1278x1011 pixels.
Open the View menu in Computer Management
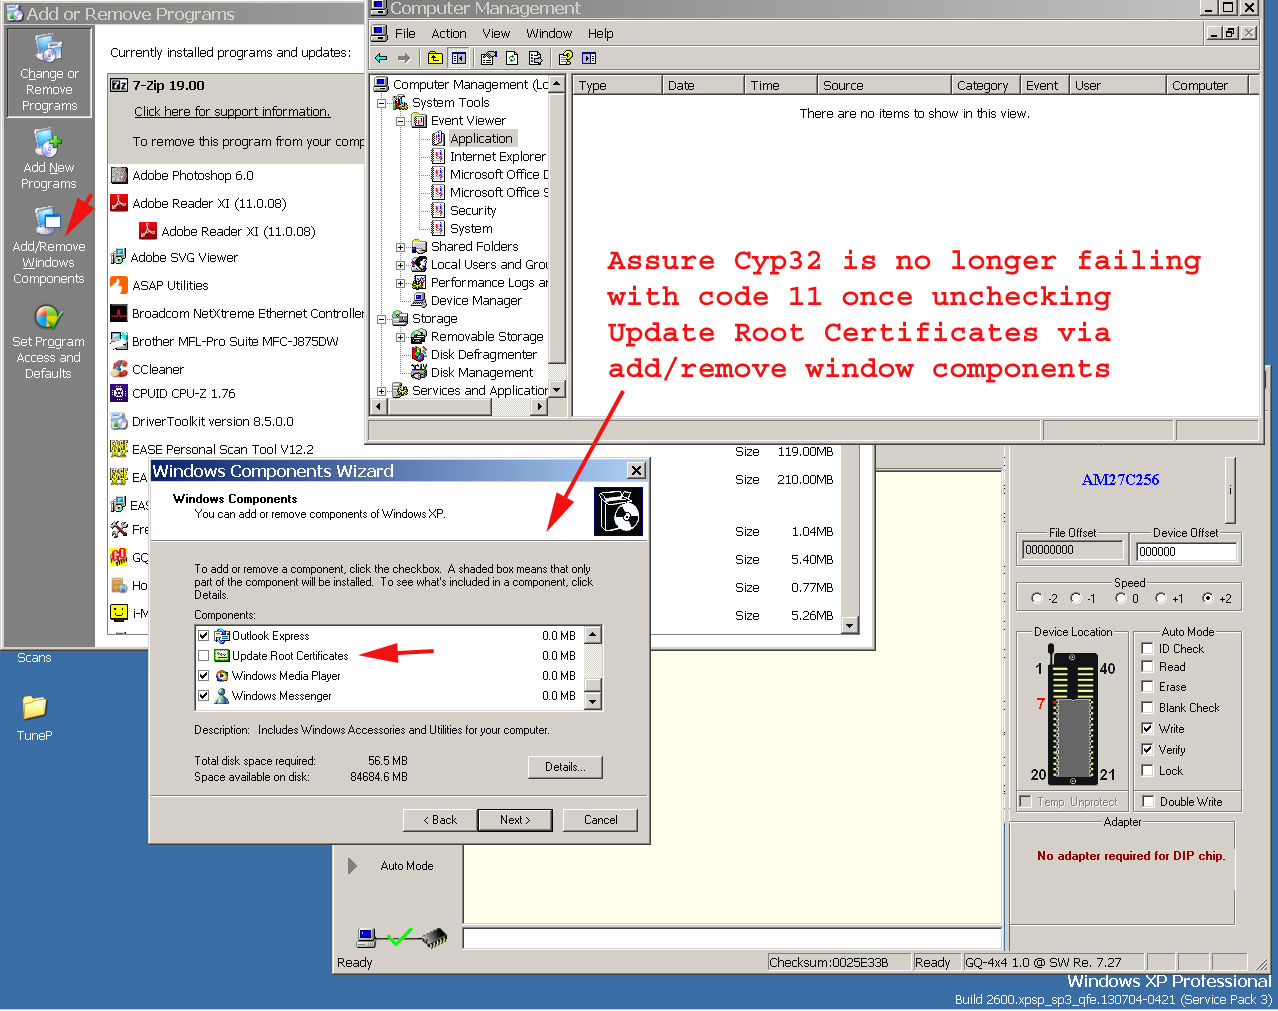[496, 33]
